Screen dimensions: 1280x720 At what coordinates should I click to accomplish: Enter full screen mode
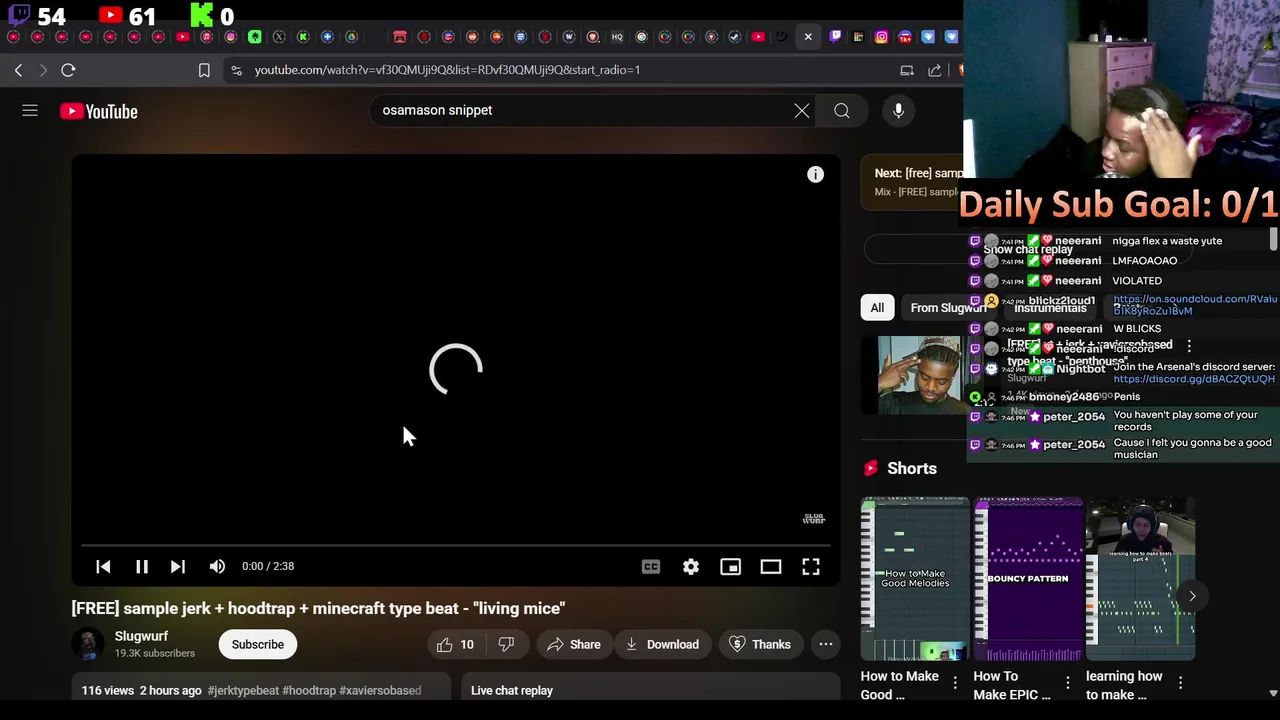coord(811,566)
